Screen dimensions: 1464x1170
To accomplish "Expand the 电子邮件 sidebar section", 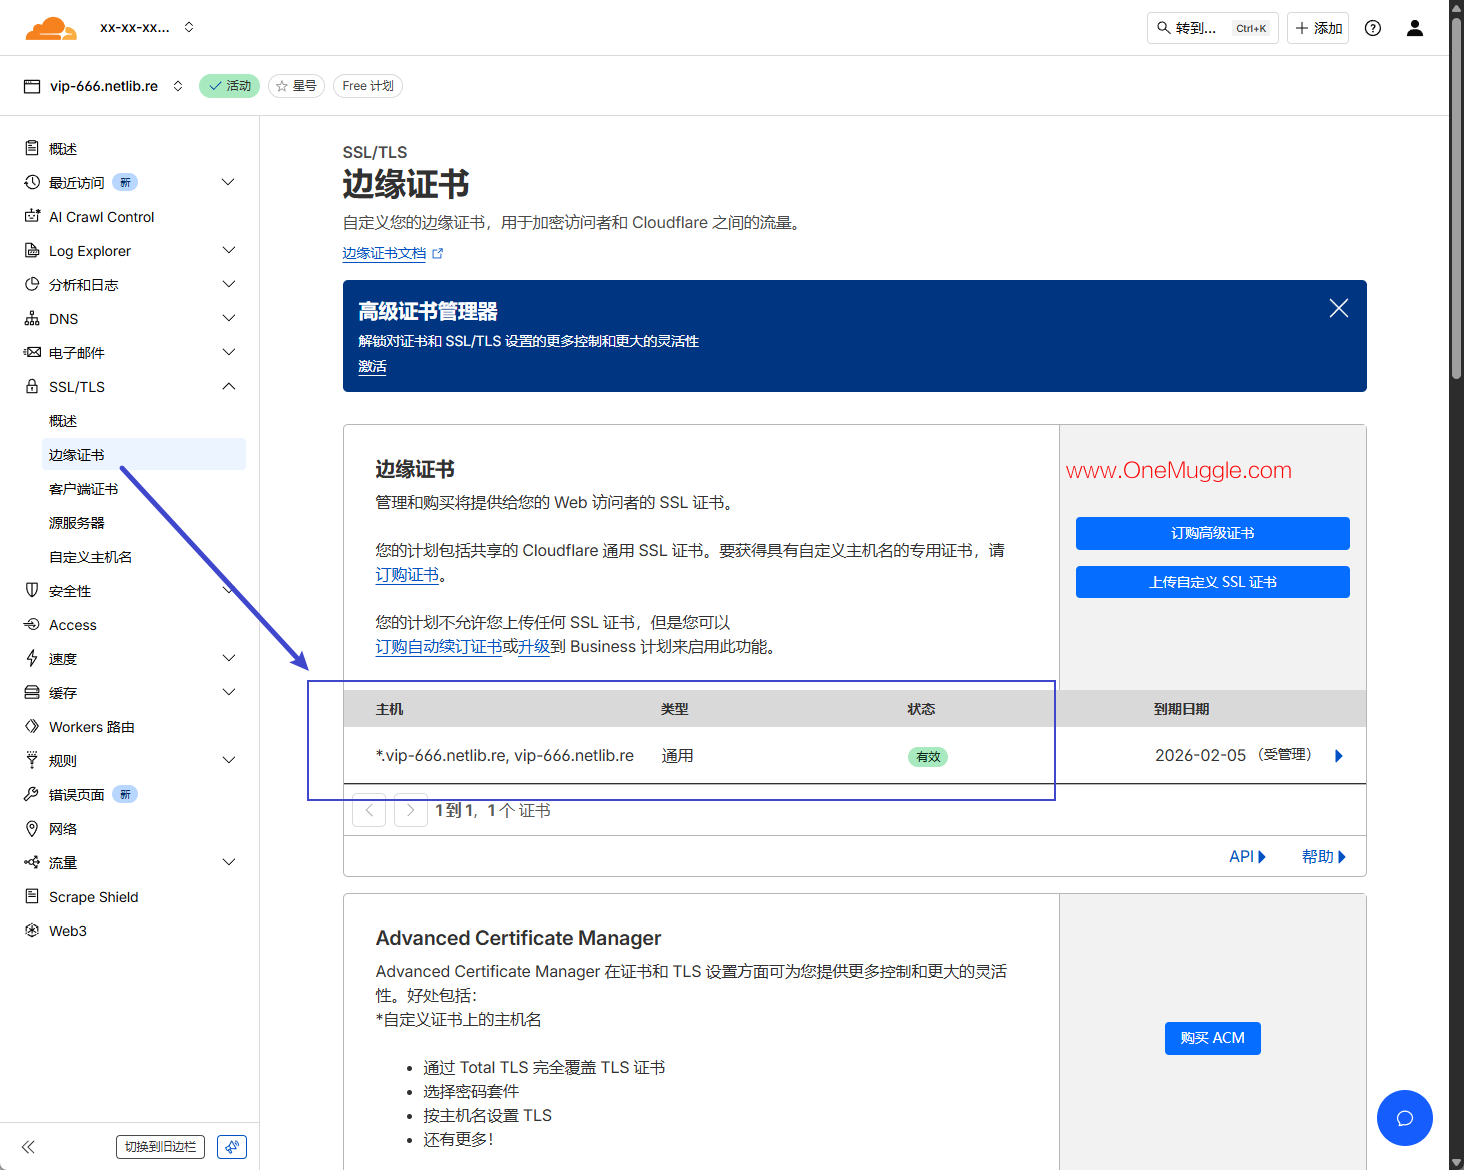I will coord(228,352).
